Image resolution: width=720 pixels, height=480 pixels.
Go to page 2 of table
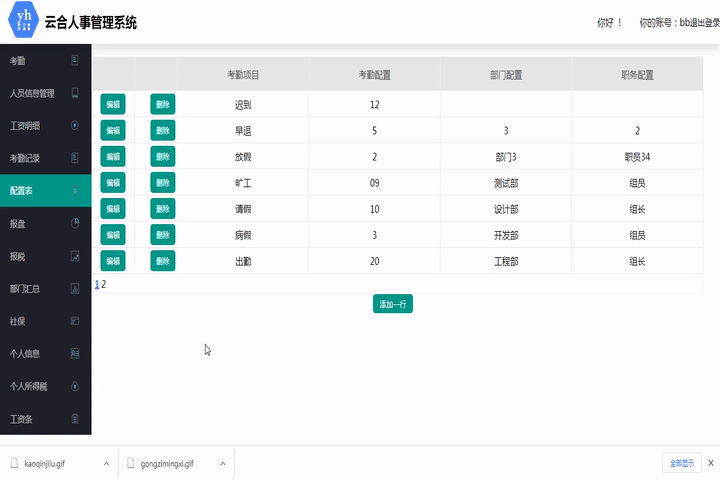click(104, 284)
